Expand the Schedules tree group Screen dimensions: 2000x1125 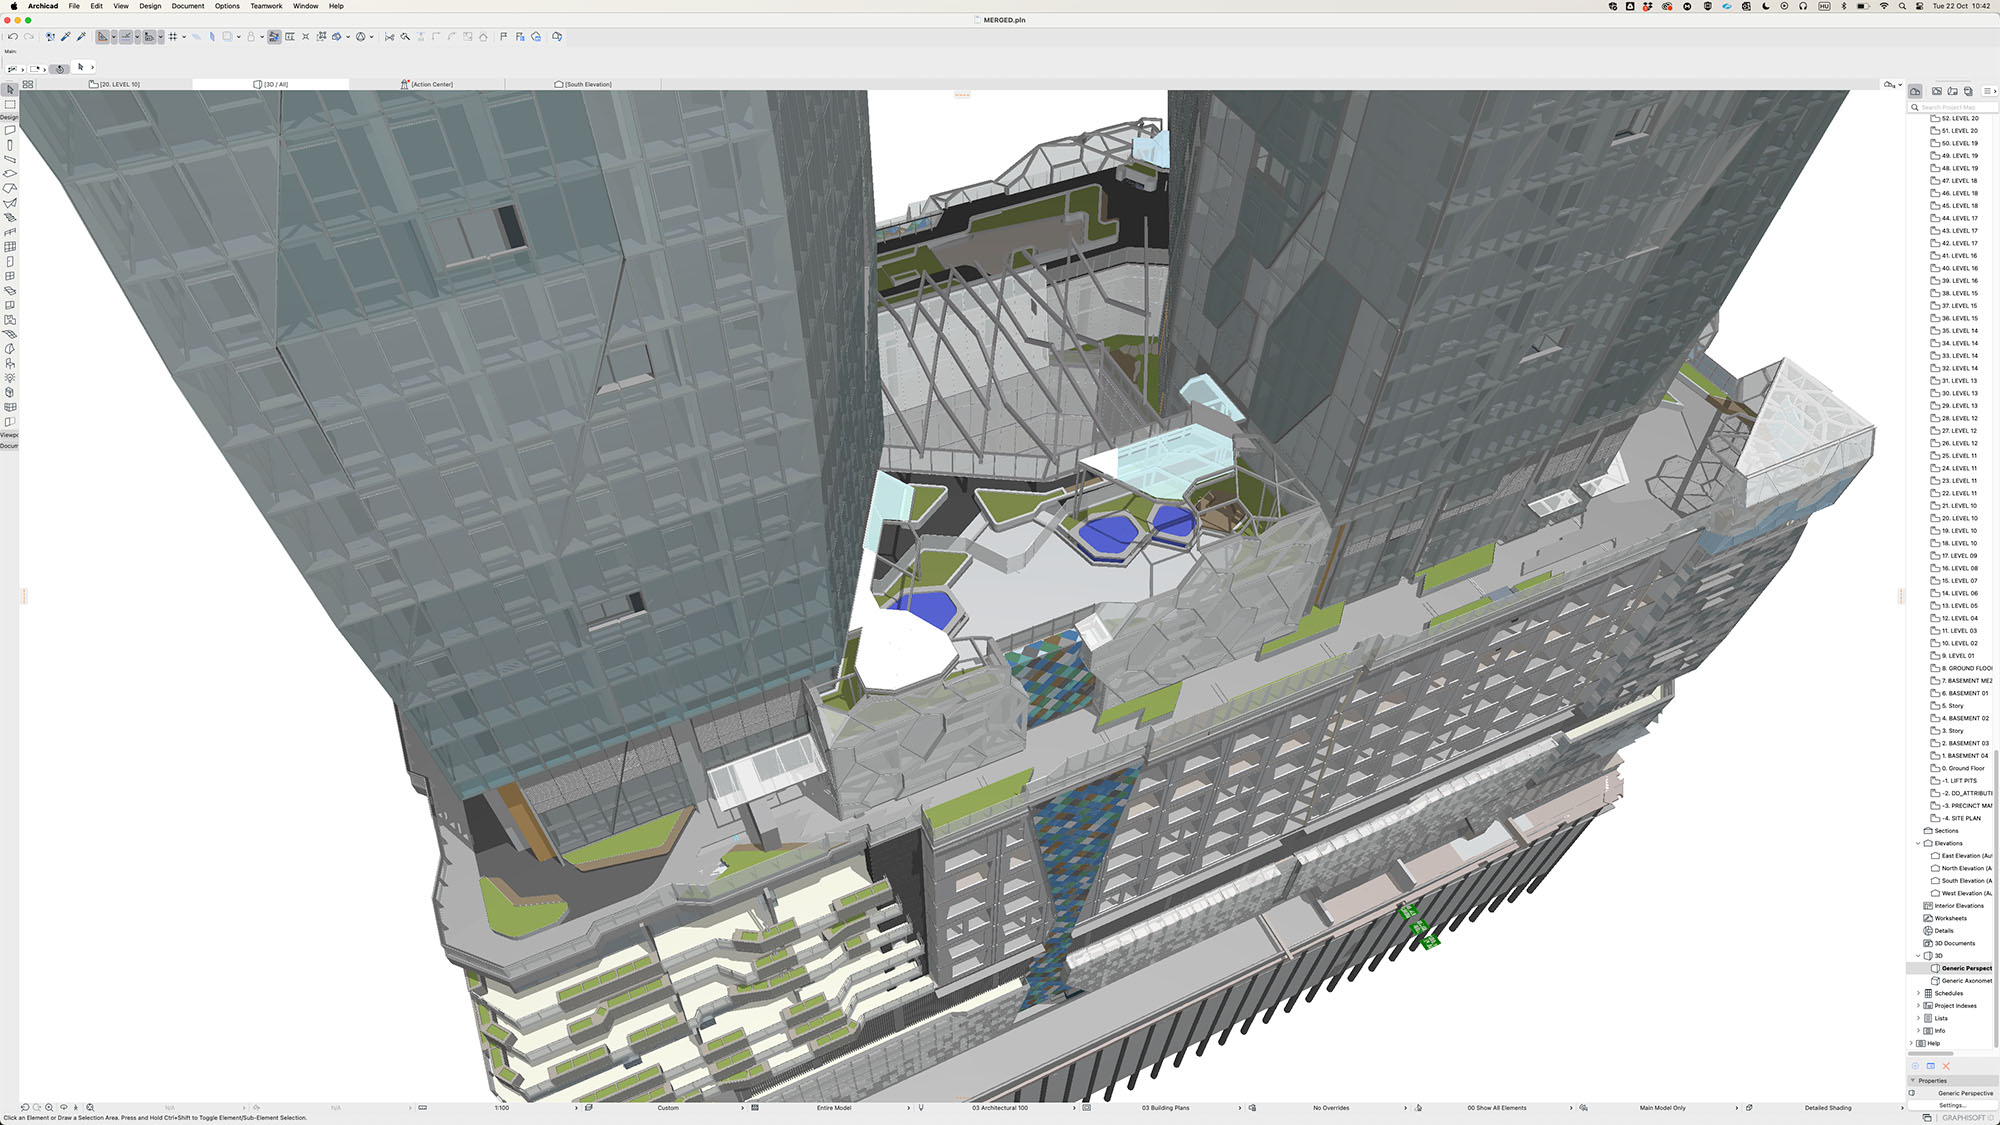(1918, 993)
